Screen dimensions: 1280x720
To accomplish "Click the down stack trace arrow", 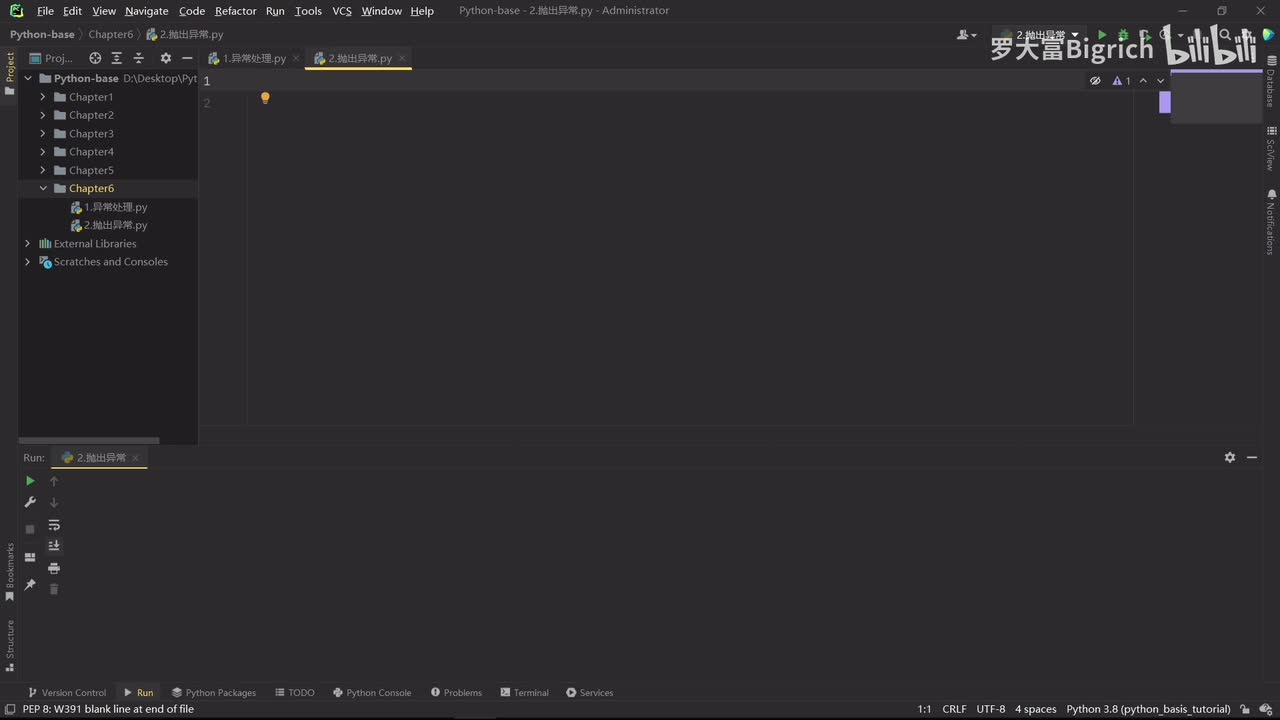I will (x=54, y=502).
